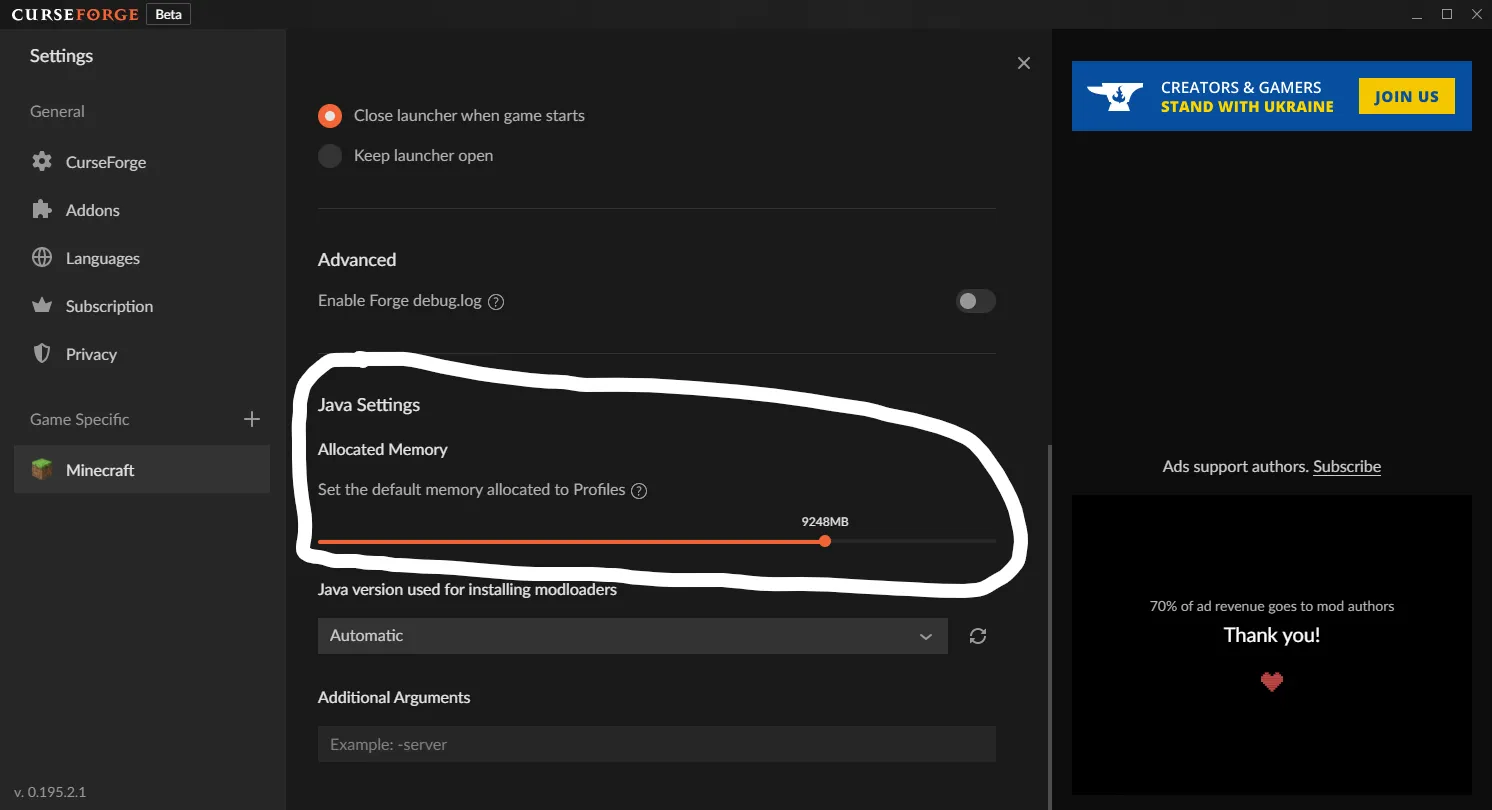Click the Minecraft grass block icon
The width and height of the screenshot is (1492, 810).
(x=42, y=470)
